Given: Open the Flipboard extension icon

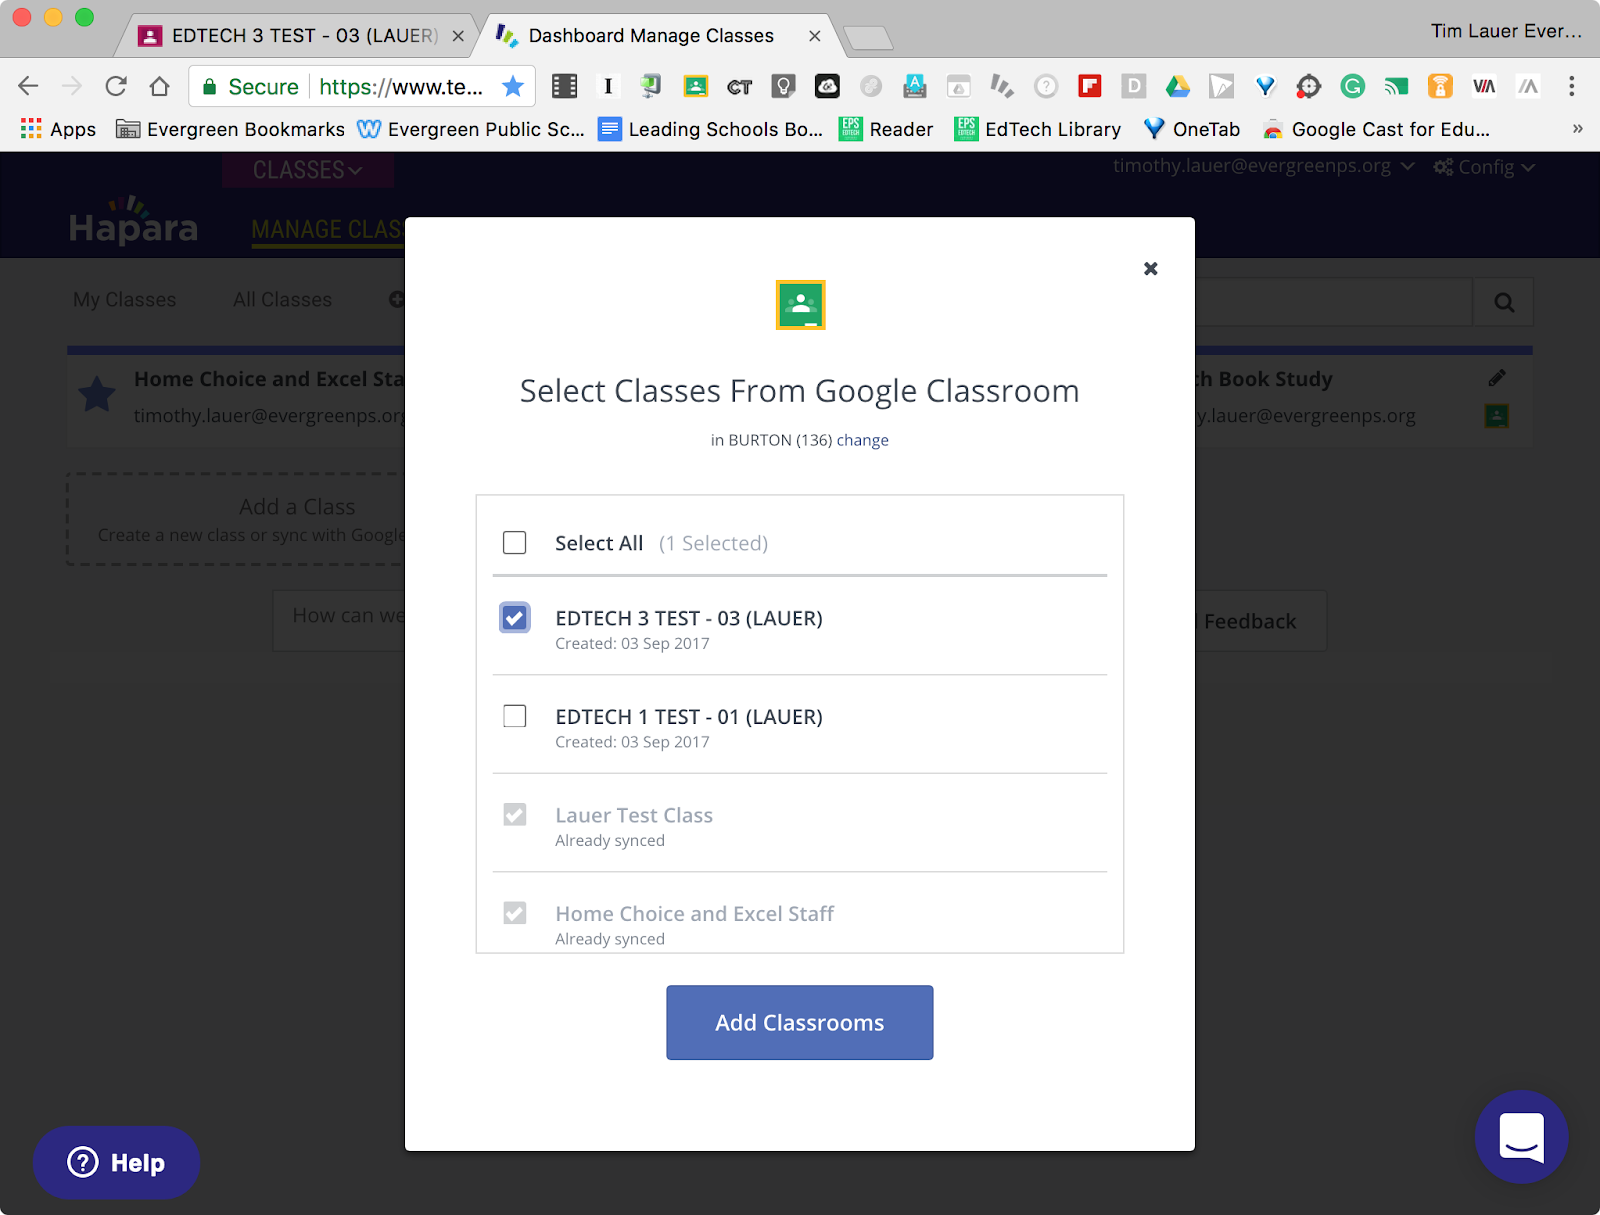Looking at the screenshot, I should pyautogui.click(x=1090, y=86).
